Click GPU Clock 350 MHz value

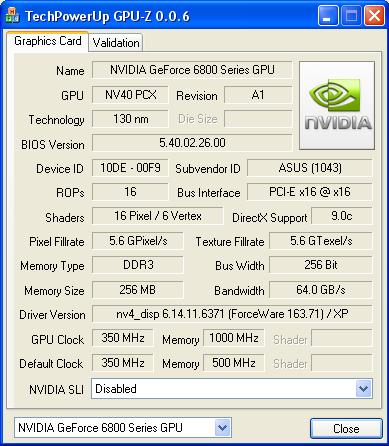click(x=123, y=338)
